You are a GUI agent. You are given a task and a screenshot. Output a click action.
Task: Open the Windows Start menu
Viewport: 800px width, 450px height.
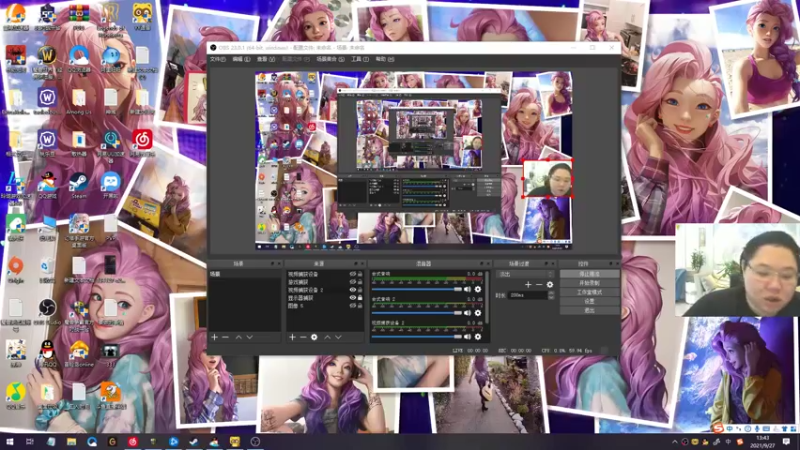[x=10, y=442]
